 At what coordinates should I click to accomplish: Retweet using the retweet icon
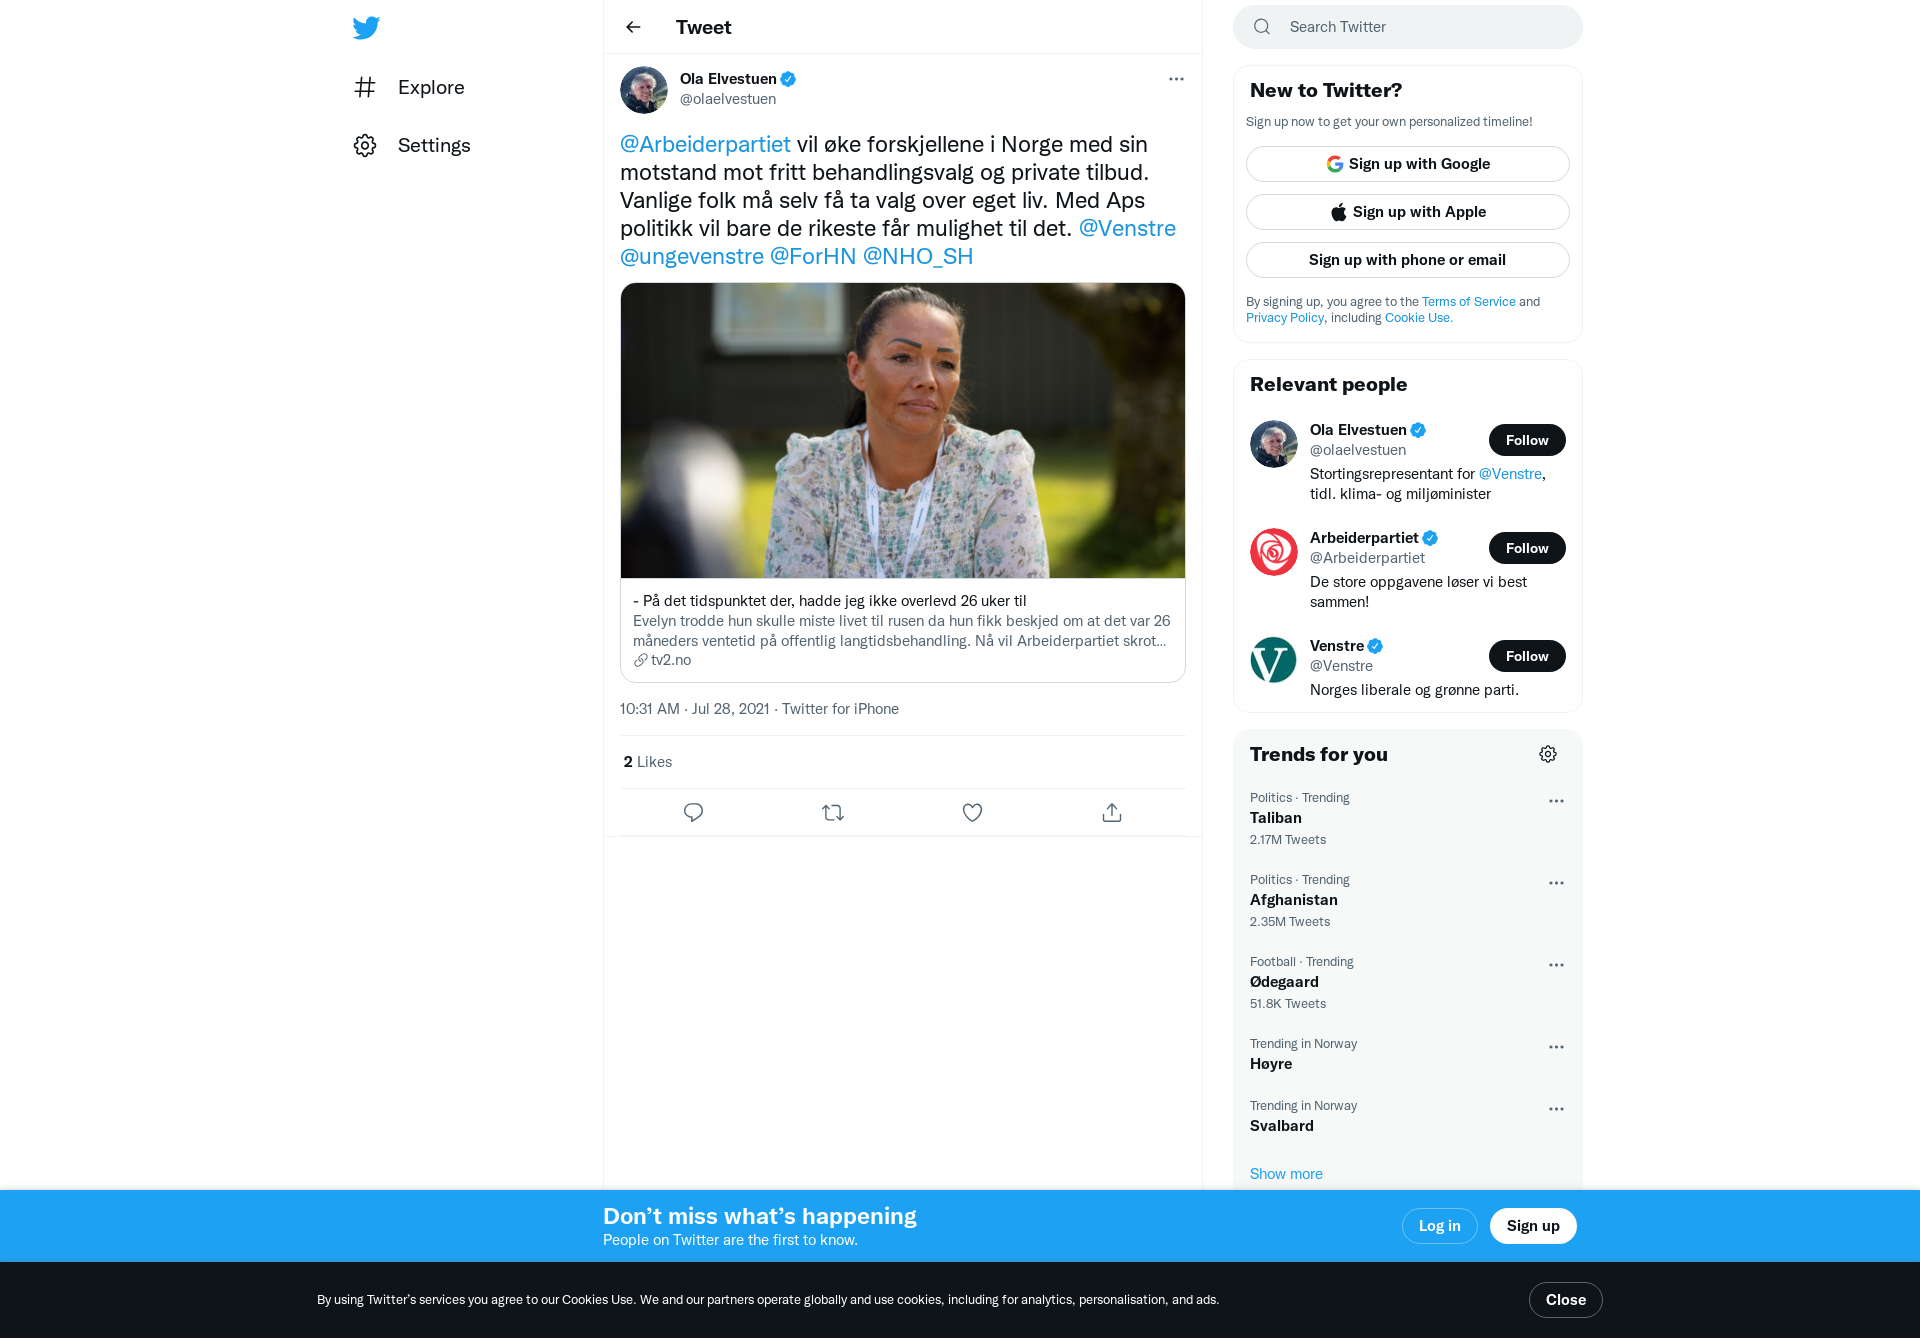[833, 812]
